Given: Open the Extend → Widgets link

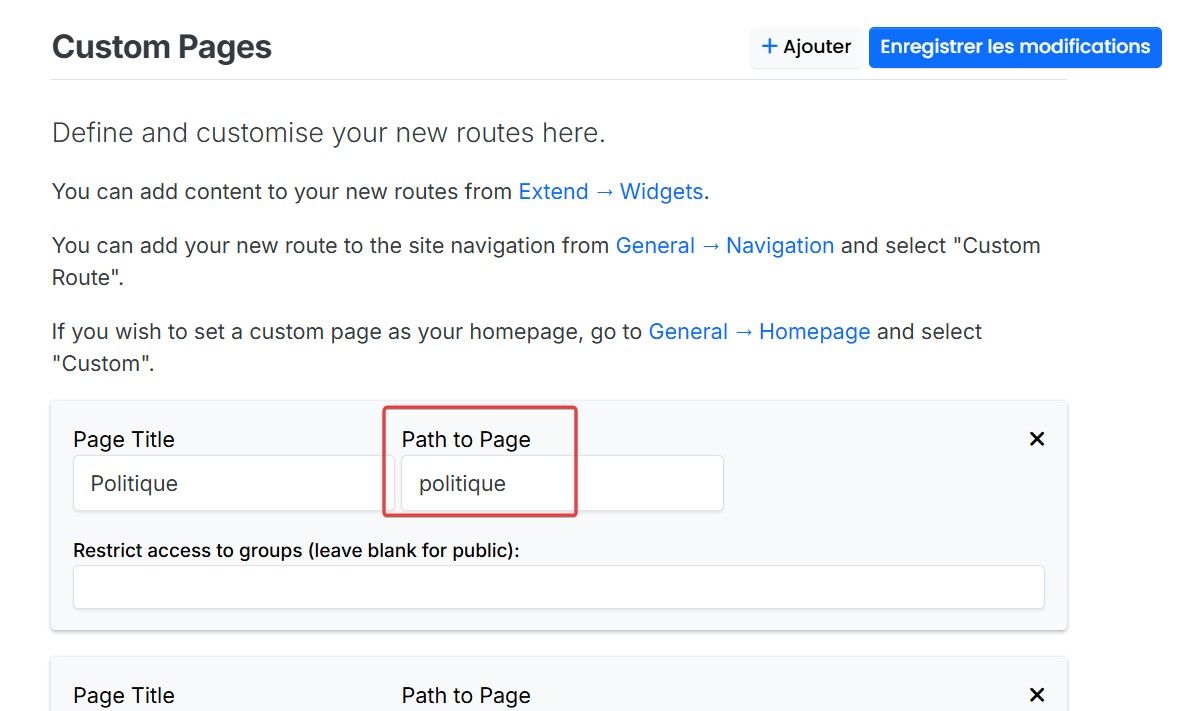Looking at the screenshot, I should click(610, 192).
